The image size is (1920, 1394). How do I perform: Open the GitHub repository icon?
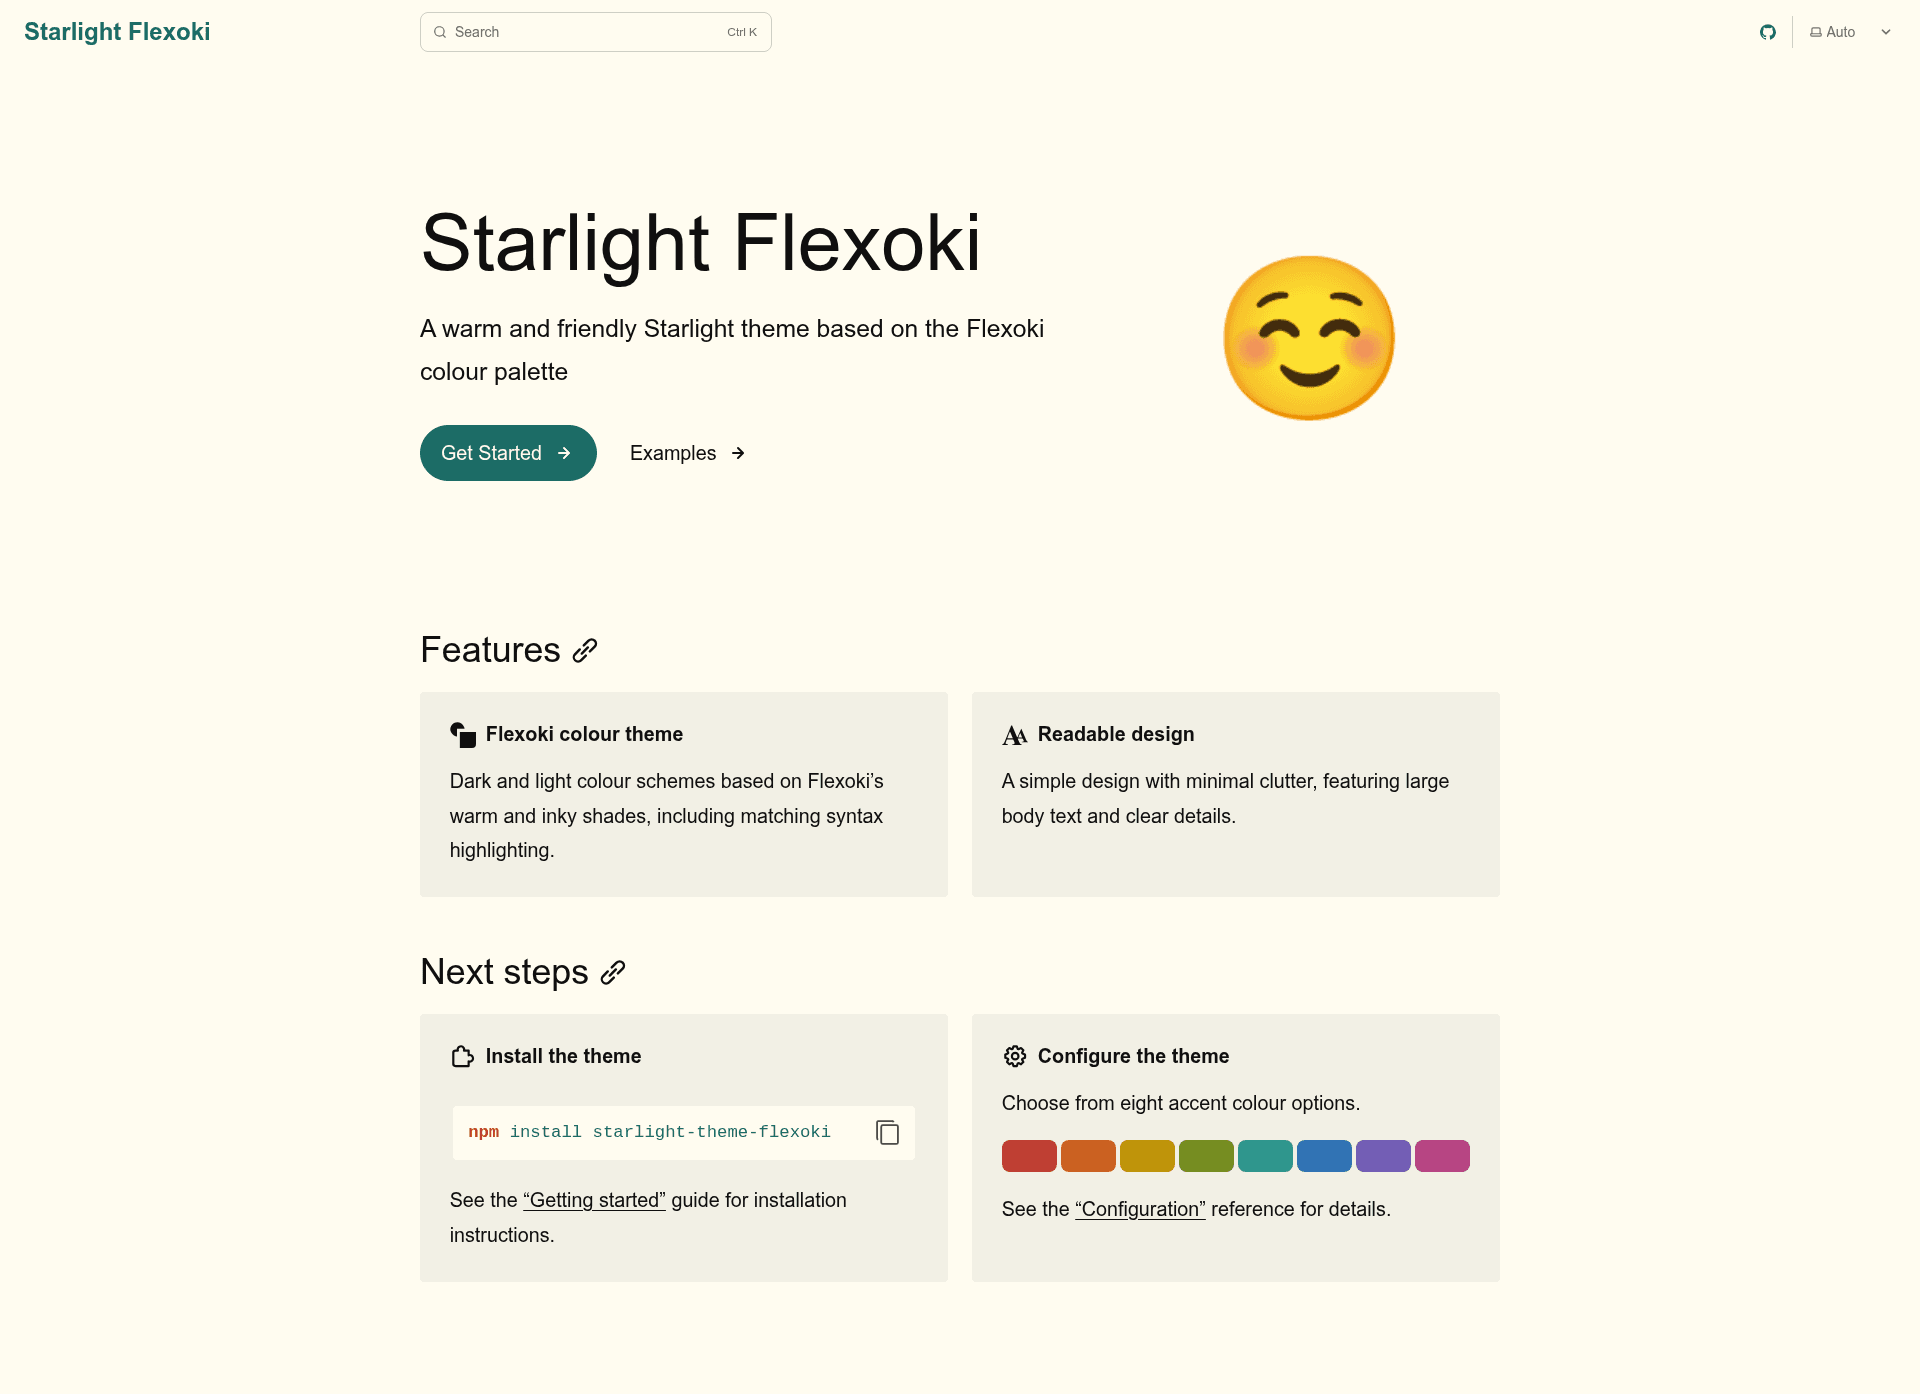1768,32
